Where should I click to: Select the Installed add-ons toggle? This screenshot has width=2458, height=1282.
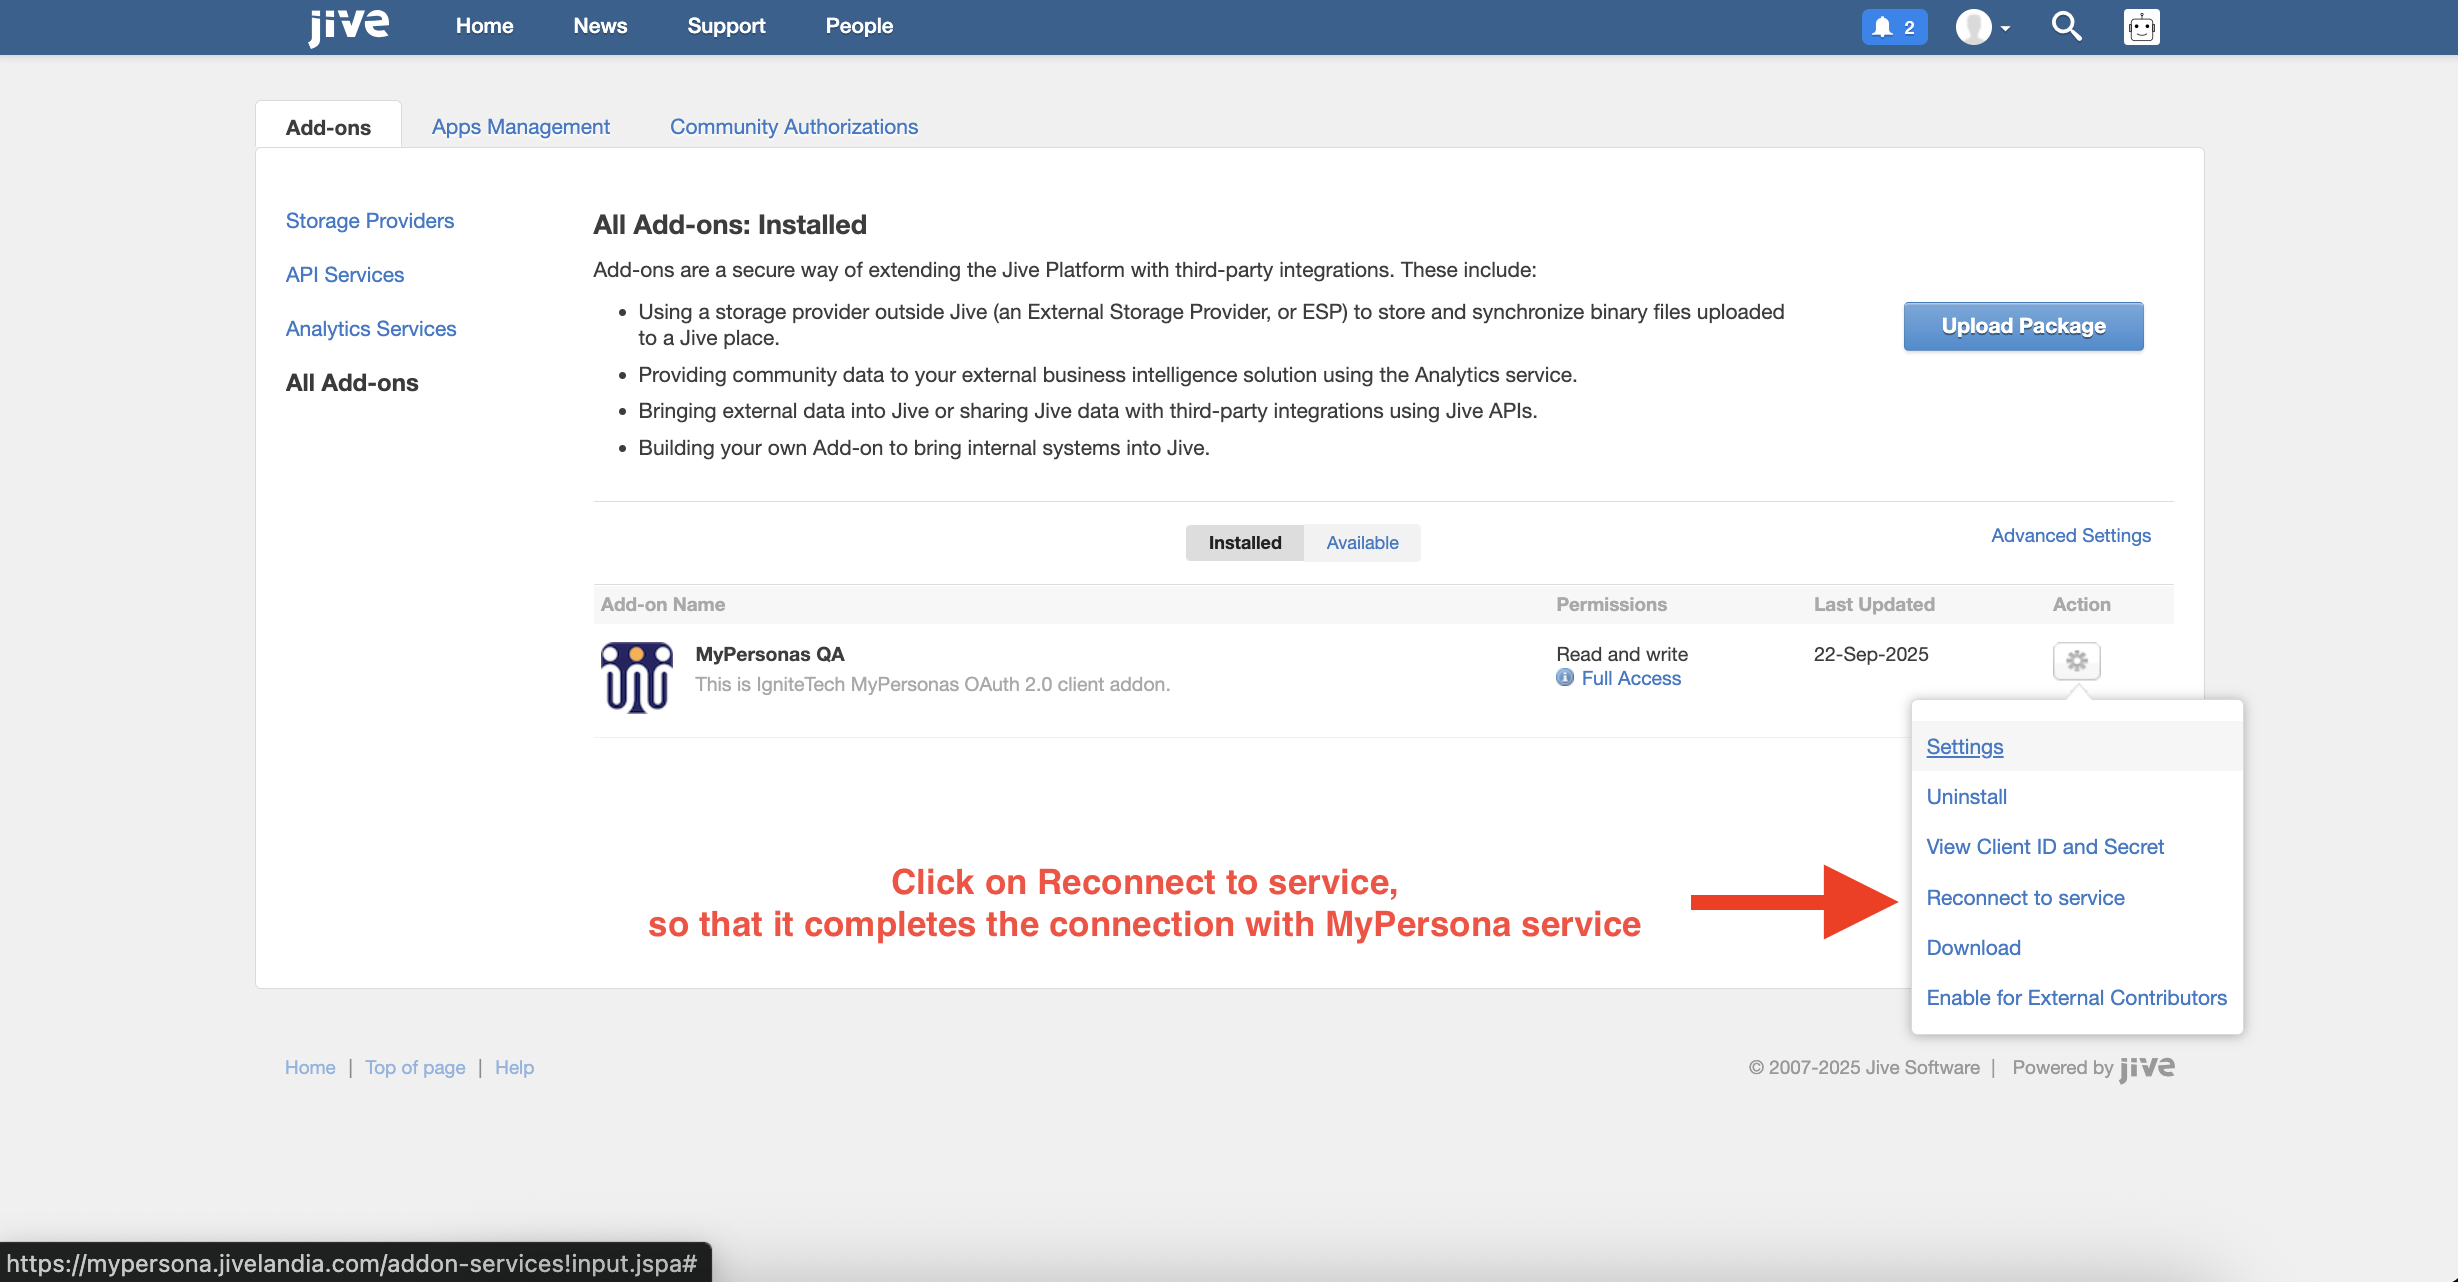point(1244,543)
